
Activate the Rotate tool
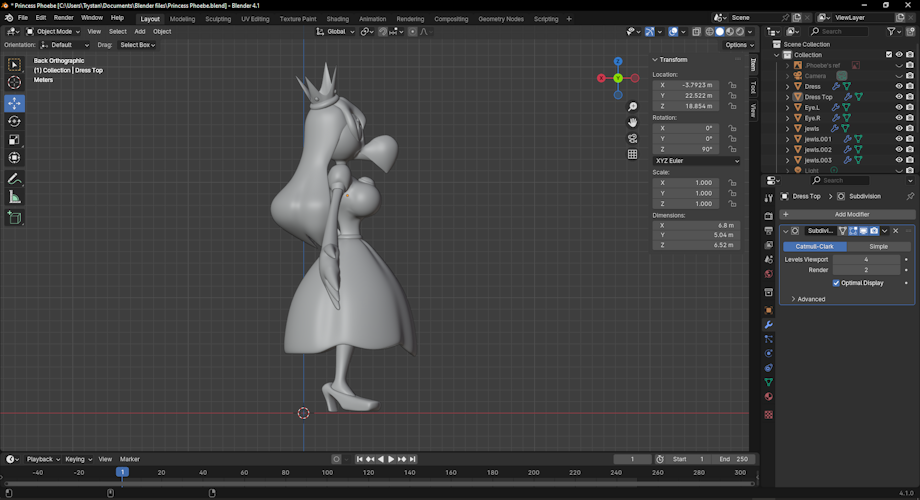point(15,121)
